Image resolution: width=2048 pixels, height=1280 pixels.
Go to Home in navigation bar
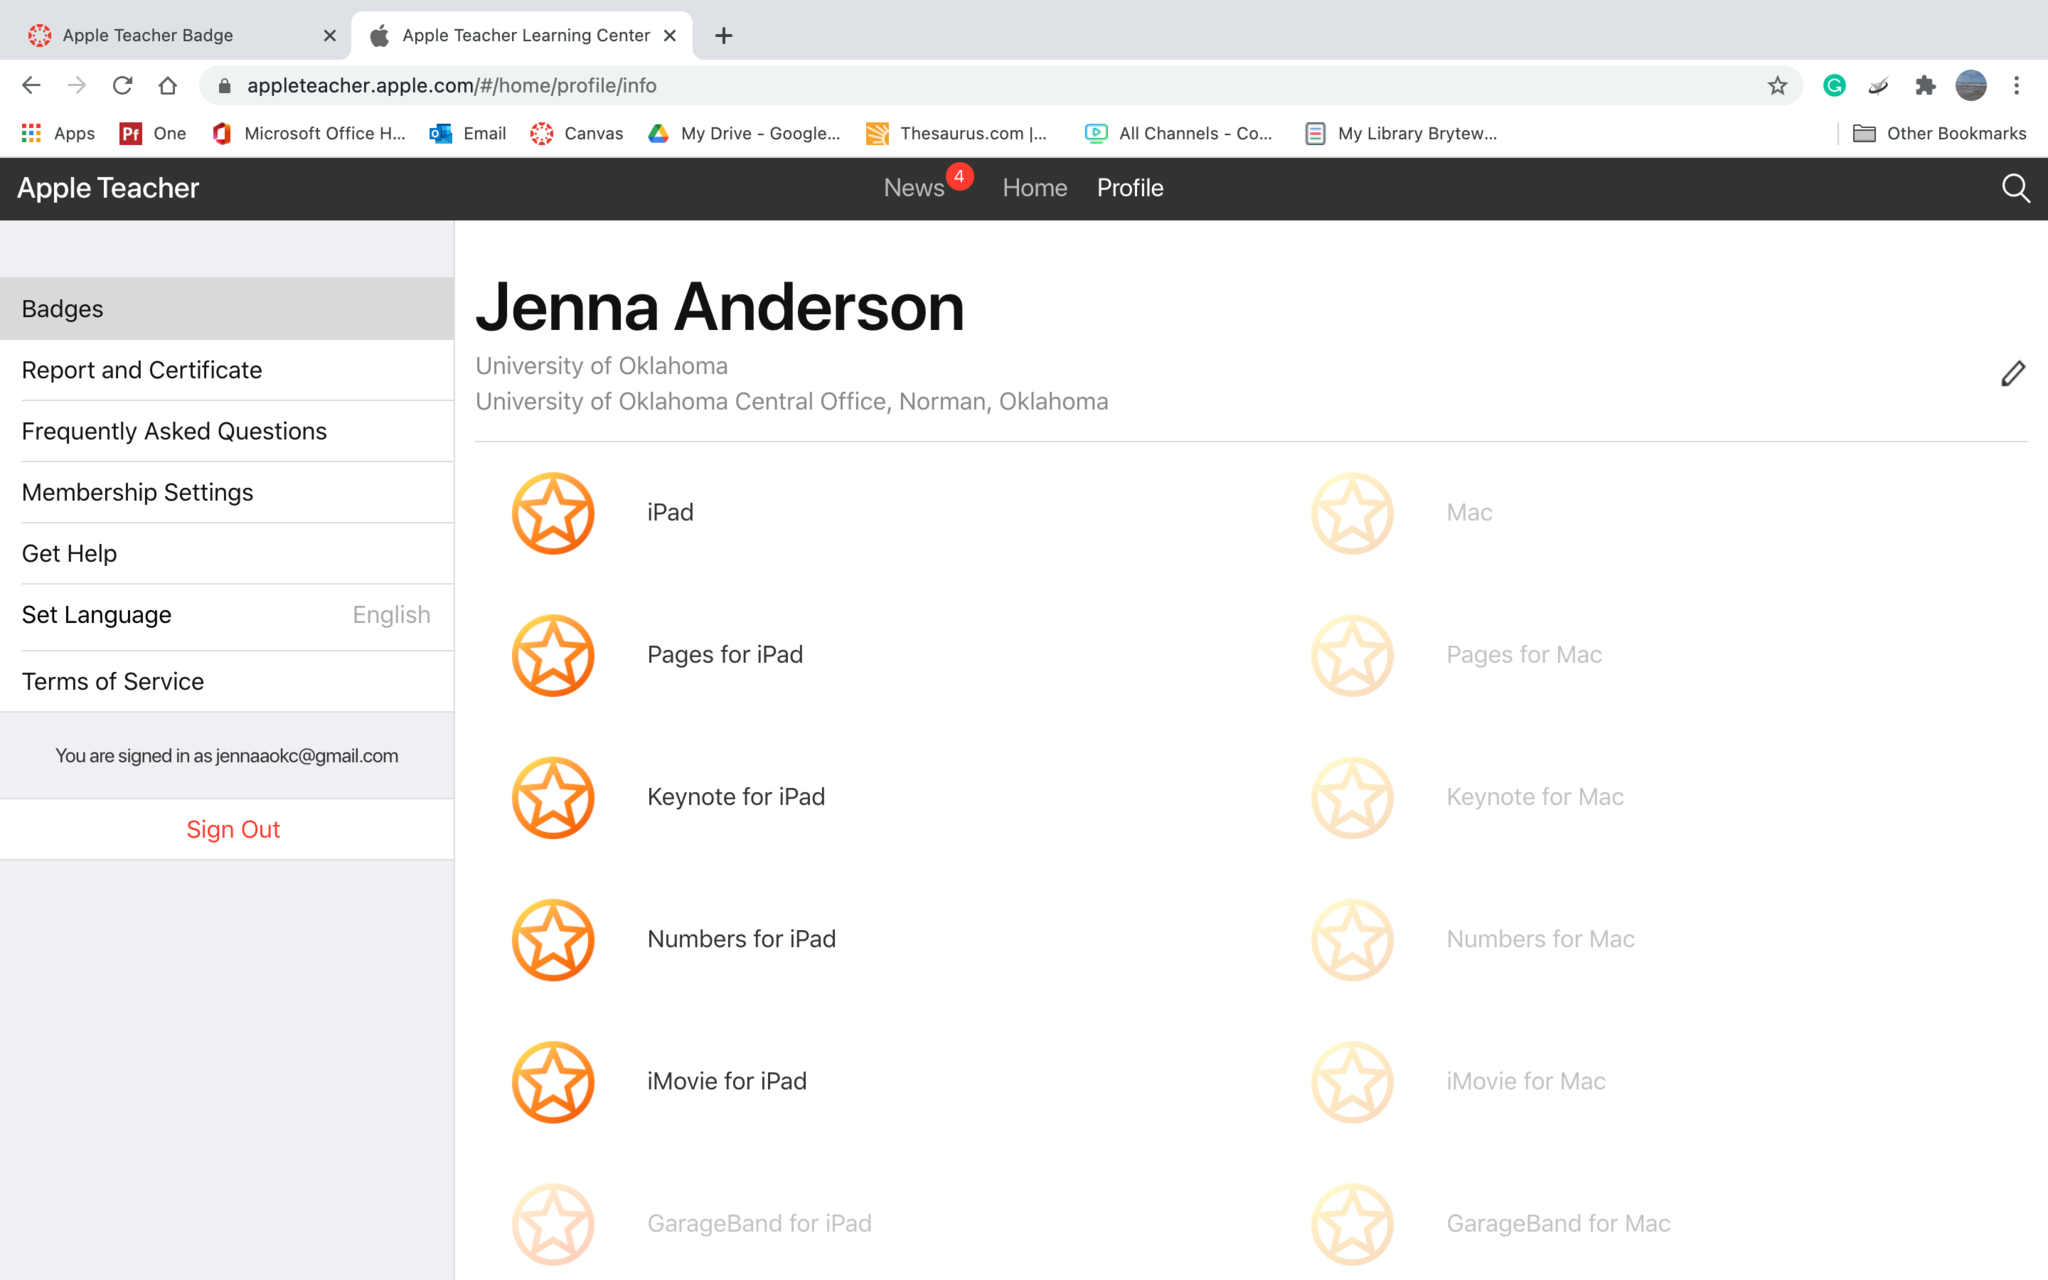point(1034,188)
